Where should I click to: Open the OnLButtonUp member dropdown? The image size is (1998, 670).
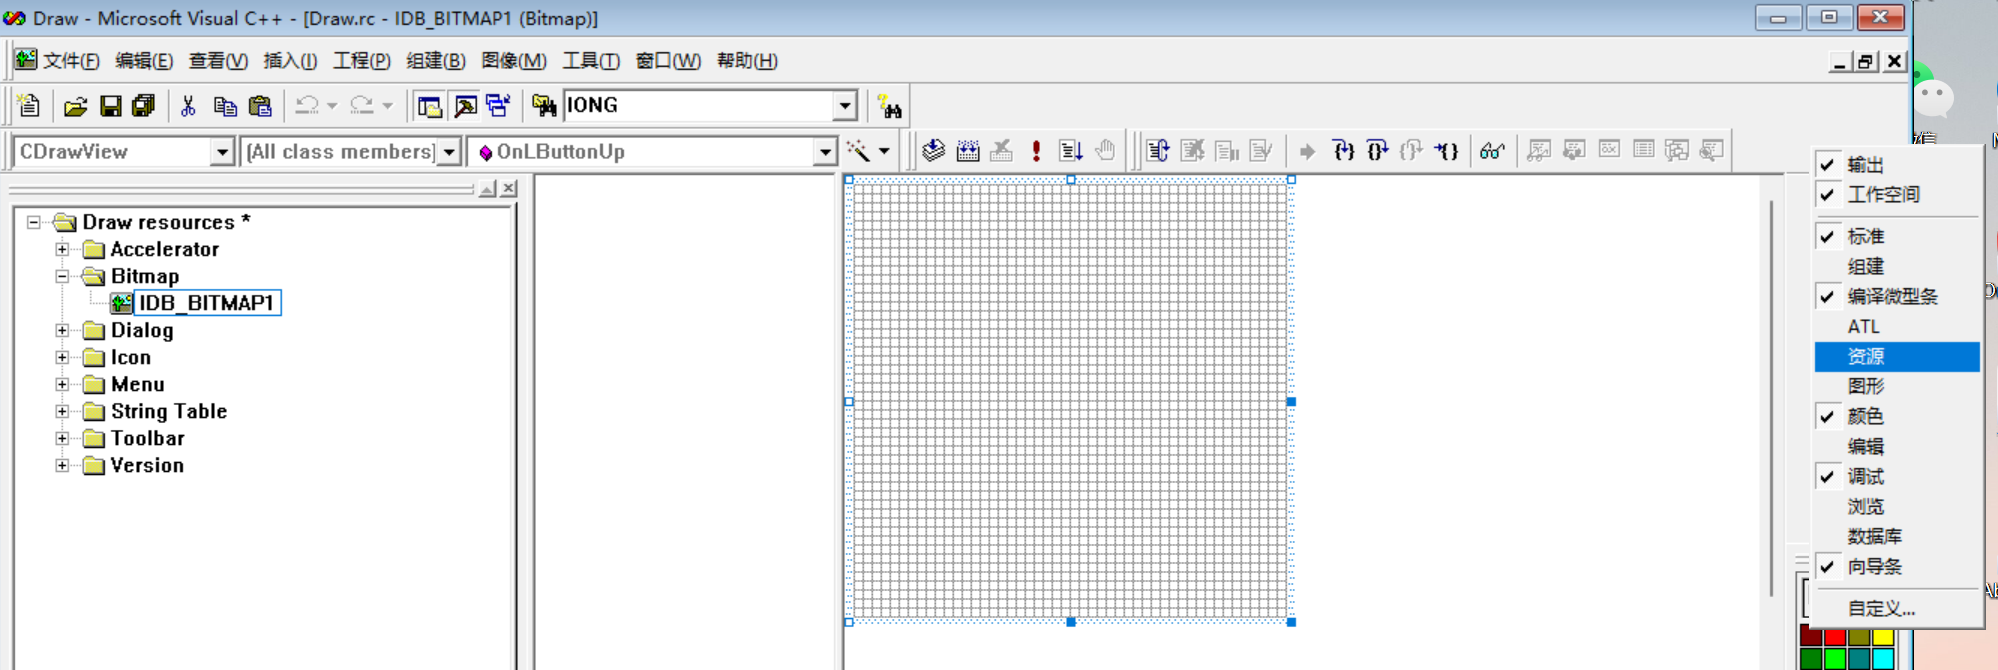coord(824,152)
